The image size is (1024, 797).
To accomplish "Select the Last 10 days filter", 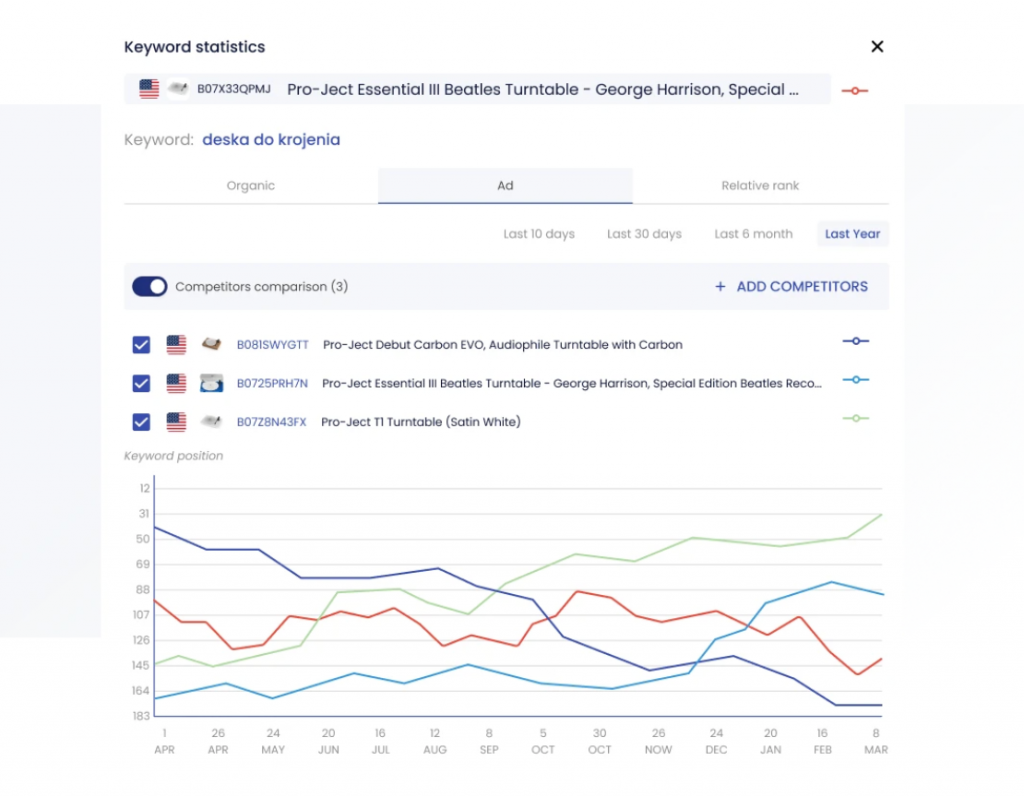I will [538, 233].
